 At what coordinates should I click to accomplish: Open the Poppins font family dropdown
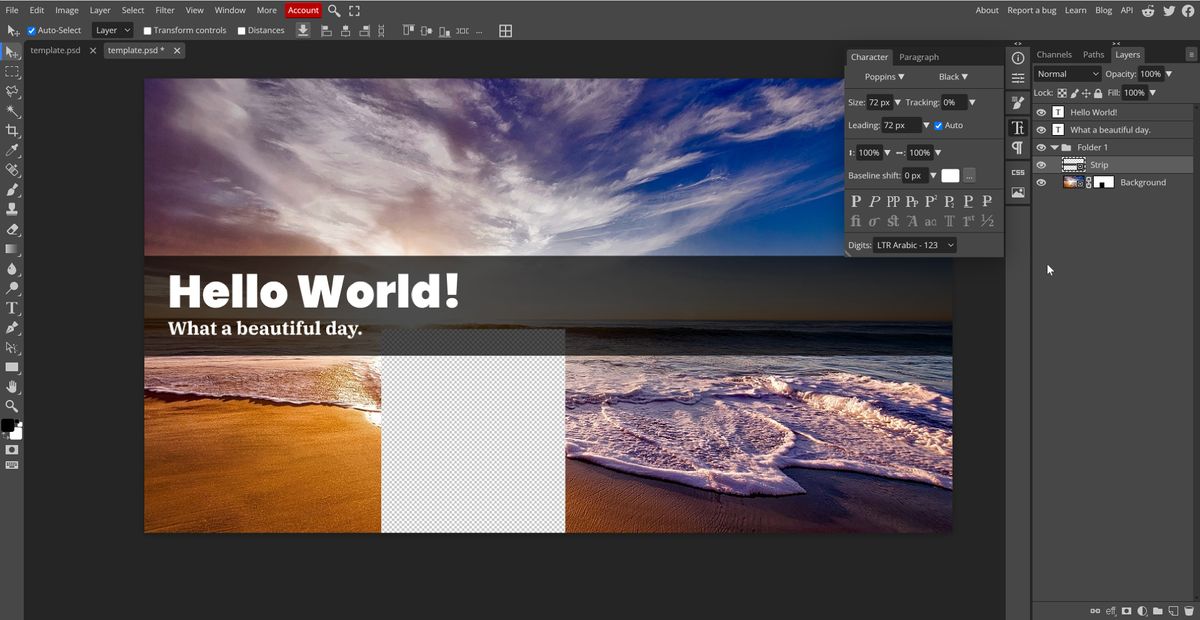[x=884, y=77]
